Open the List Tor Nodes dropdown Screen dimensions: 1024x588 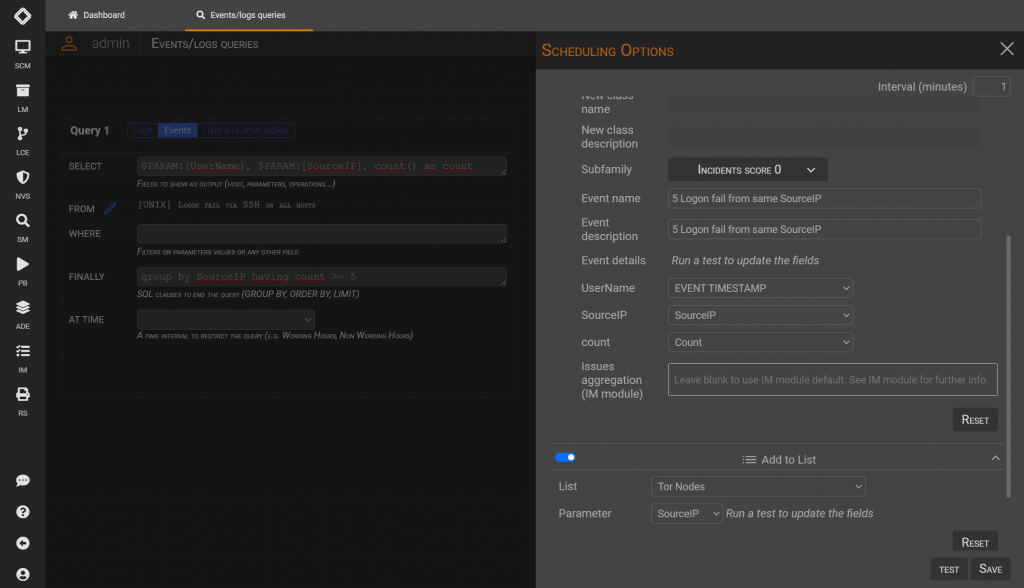tap(758, 487)
